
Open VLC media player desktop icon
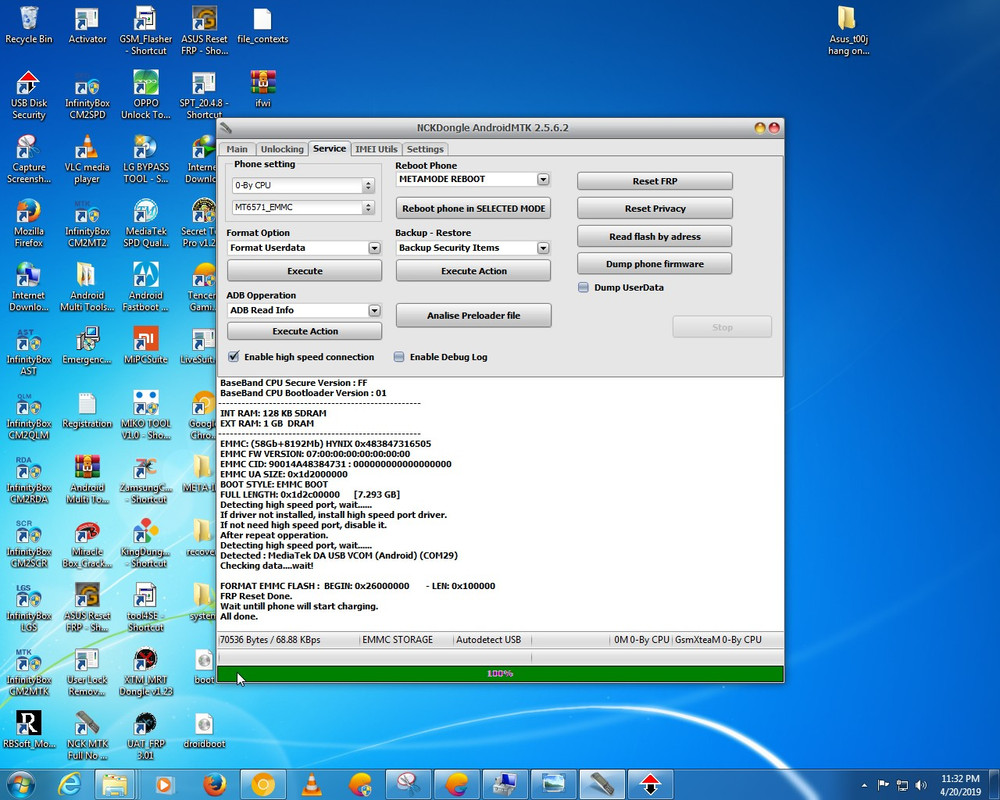[x=87, y=159]
